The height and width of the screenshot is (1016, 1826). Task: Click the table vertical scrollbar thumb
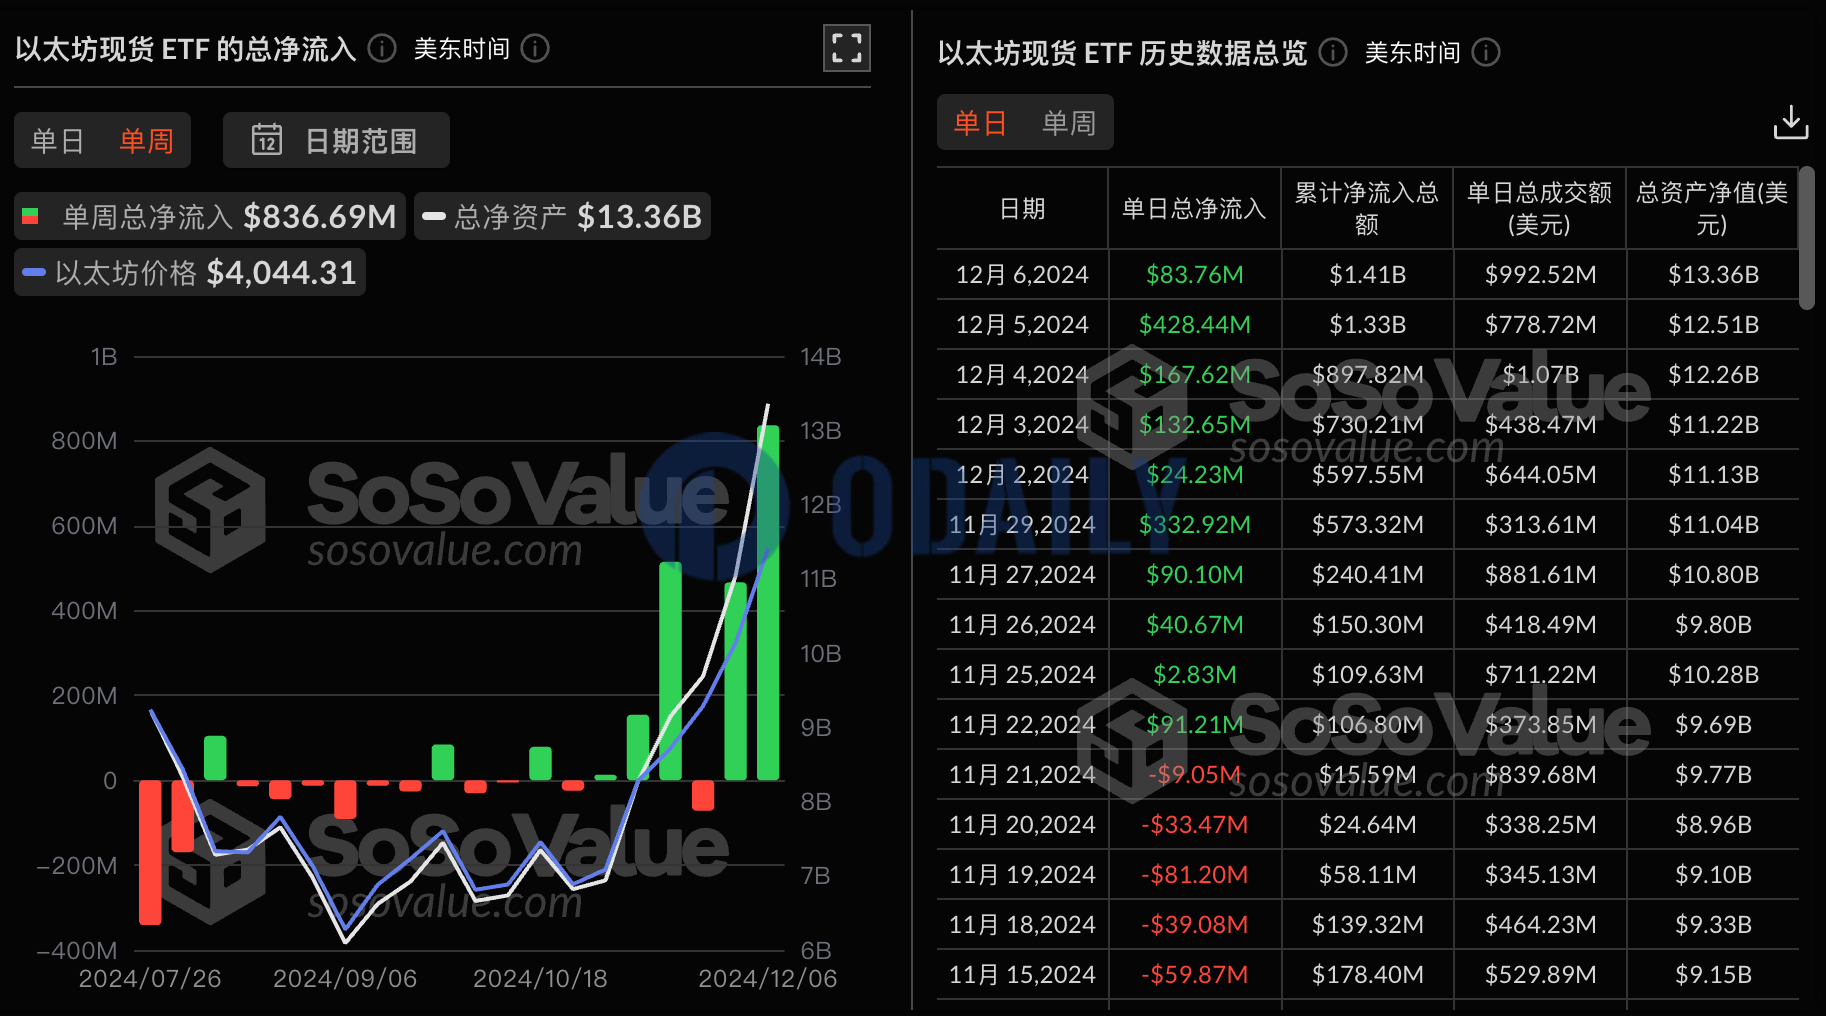[x=1806, y=238]
